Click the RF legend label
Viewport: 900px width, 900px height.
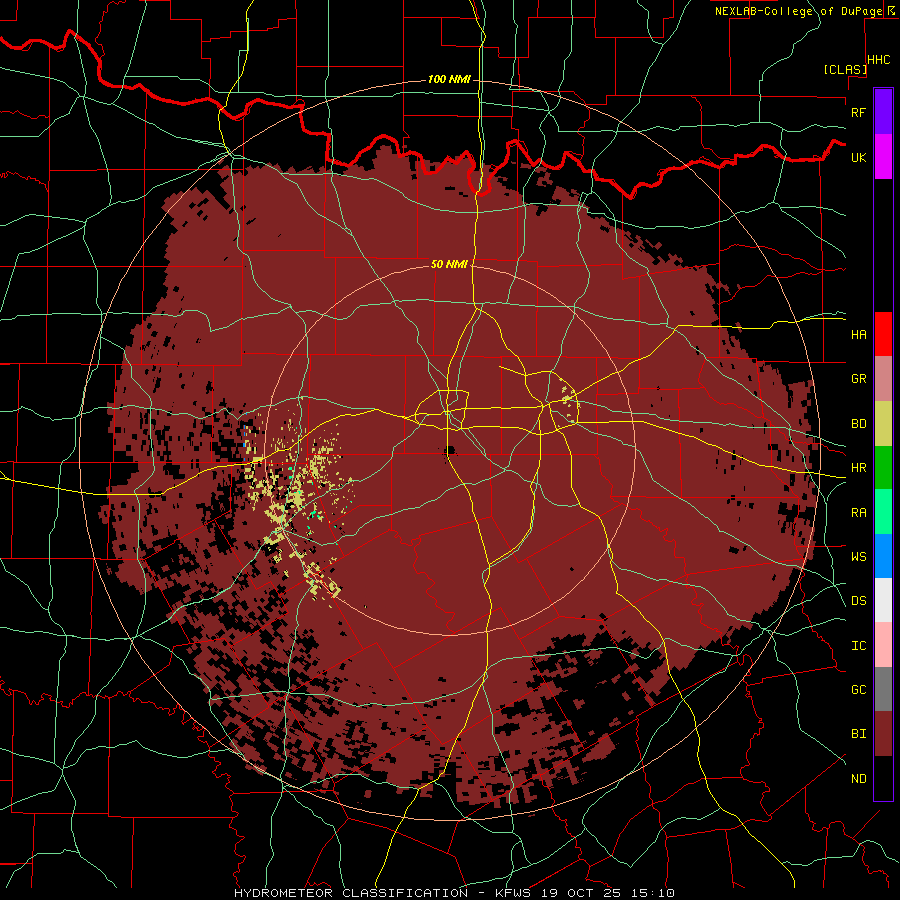point(858,112)
